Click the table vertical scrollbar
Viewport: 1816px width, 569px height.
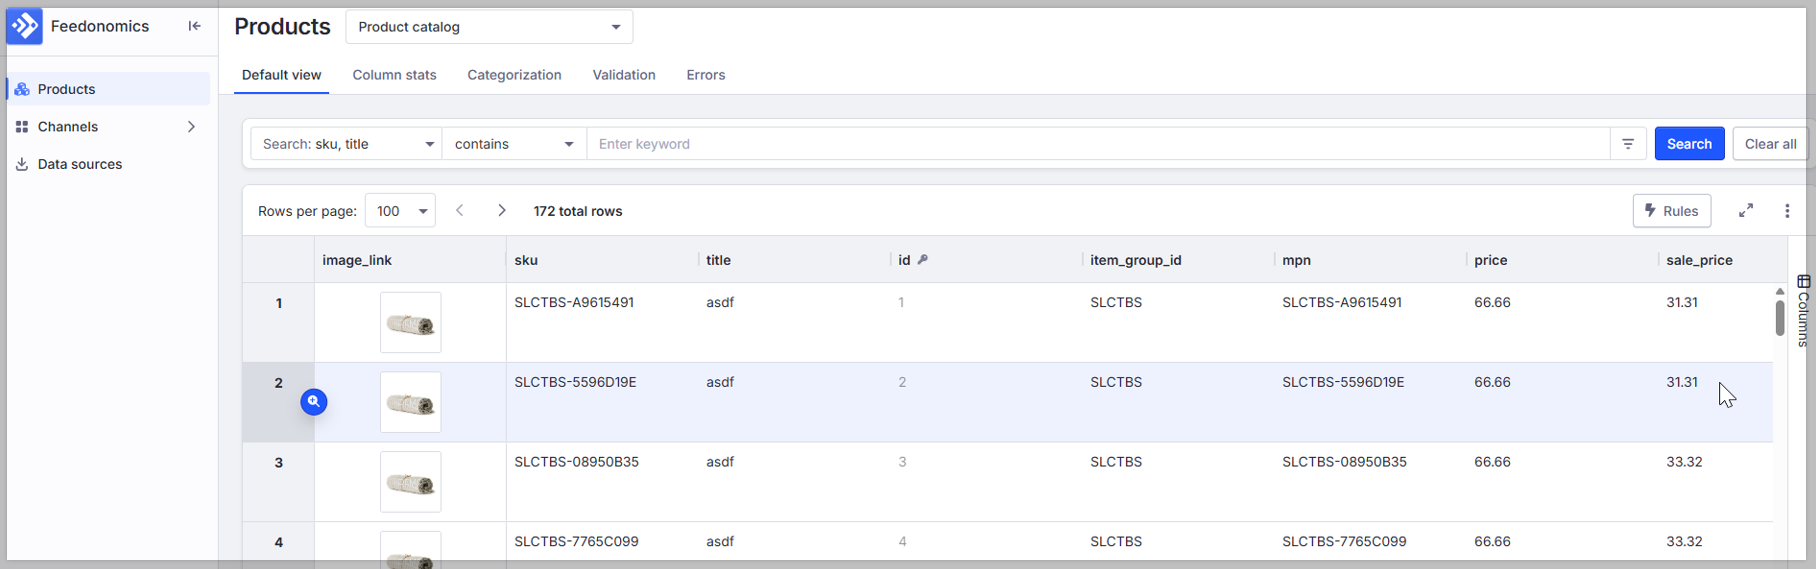click(x=1780, y=318)
